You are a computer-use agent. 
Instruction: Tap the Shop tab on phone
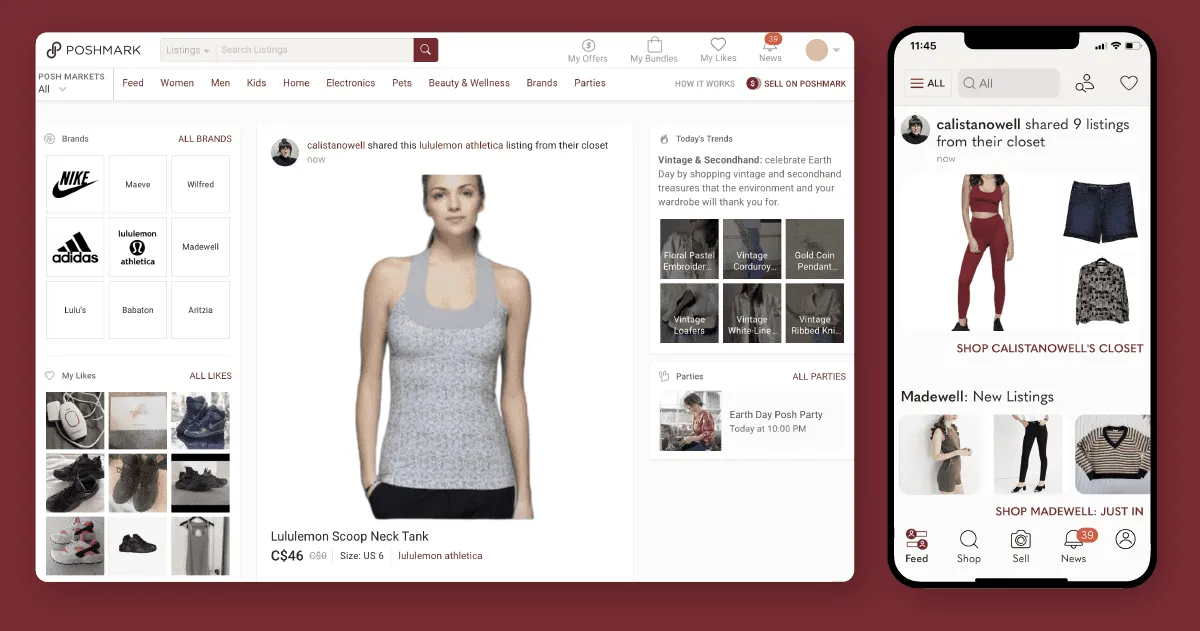(969, 546)
